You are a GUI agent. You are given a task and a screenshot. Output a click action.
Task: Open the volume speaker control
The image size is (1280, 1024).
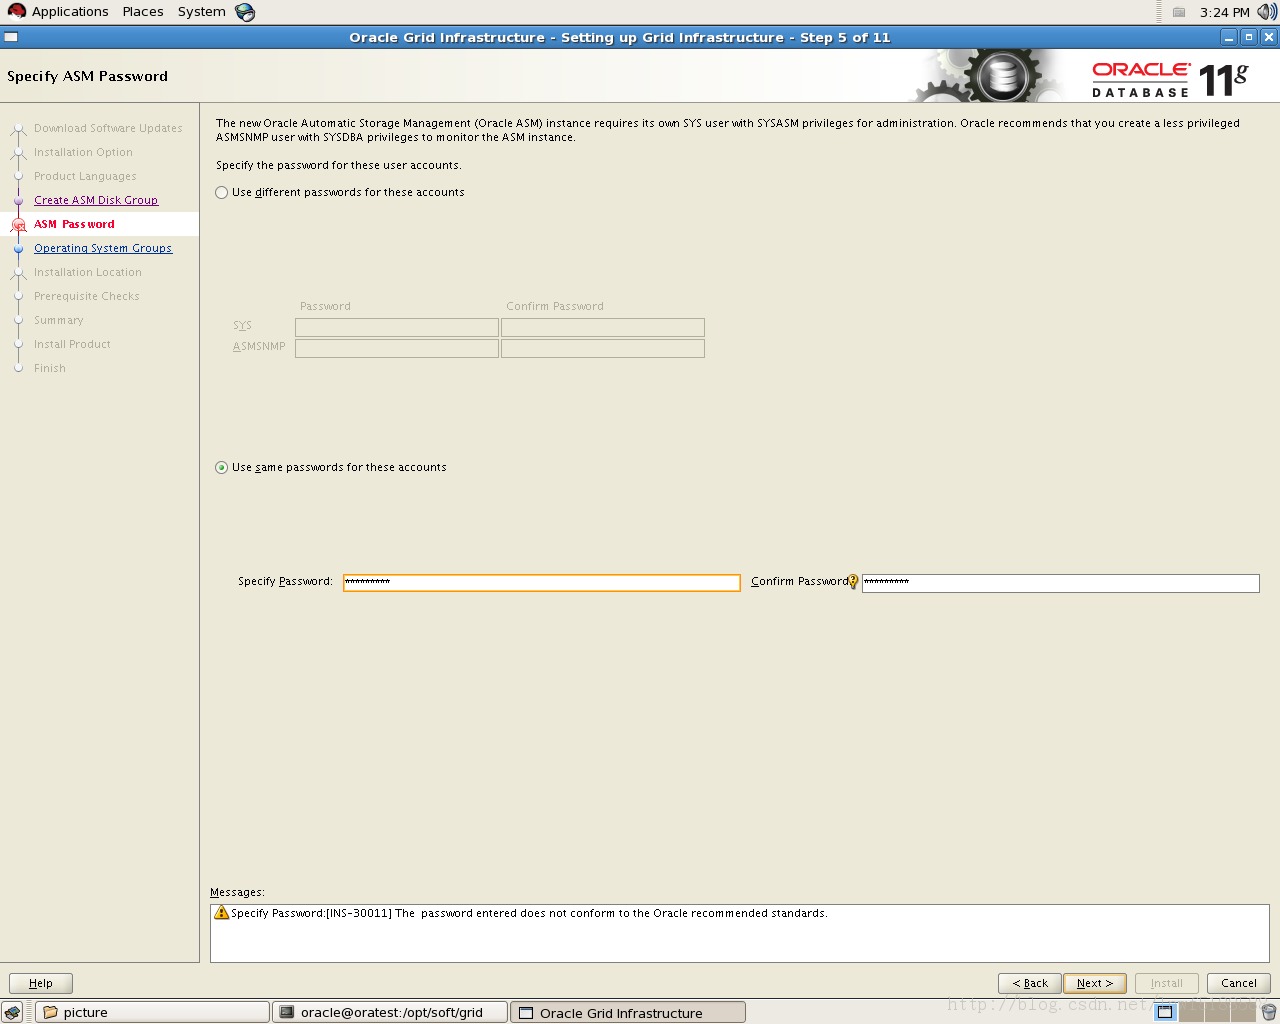[x=1267, y=12]
